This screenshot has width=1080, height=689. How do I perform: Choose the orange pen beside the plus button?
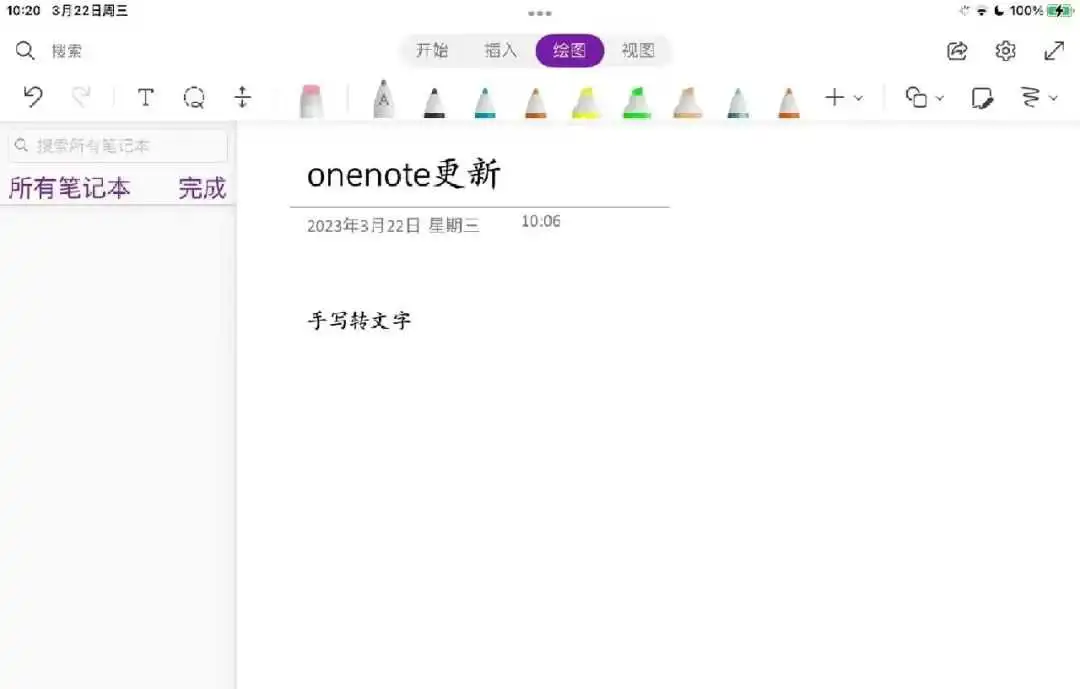click(x=789, y=102)
